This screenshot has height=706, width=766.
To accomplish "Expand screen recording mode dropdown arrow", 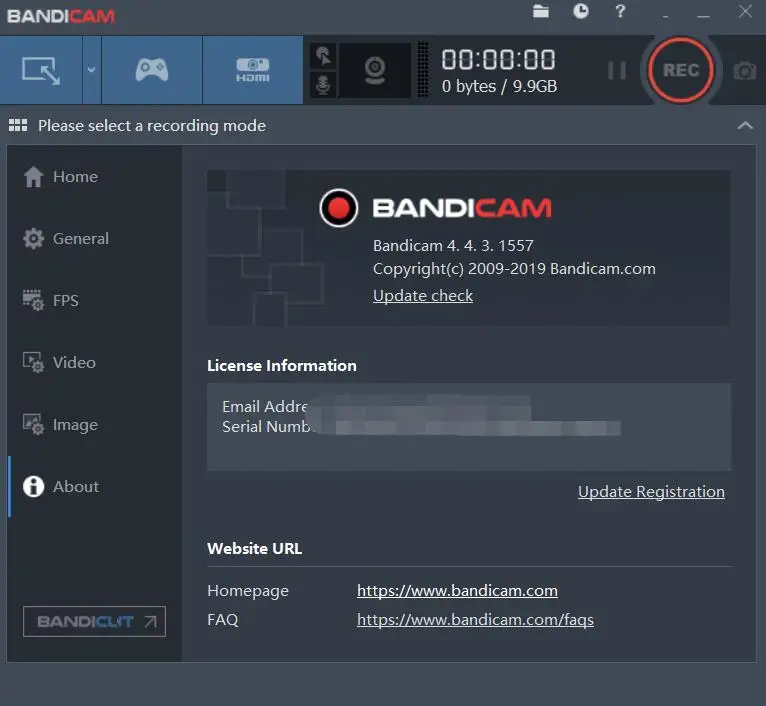I will click(x=91, y=70).
